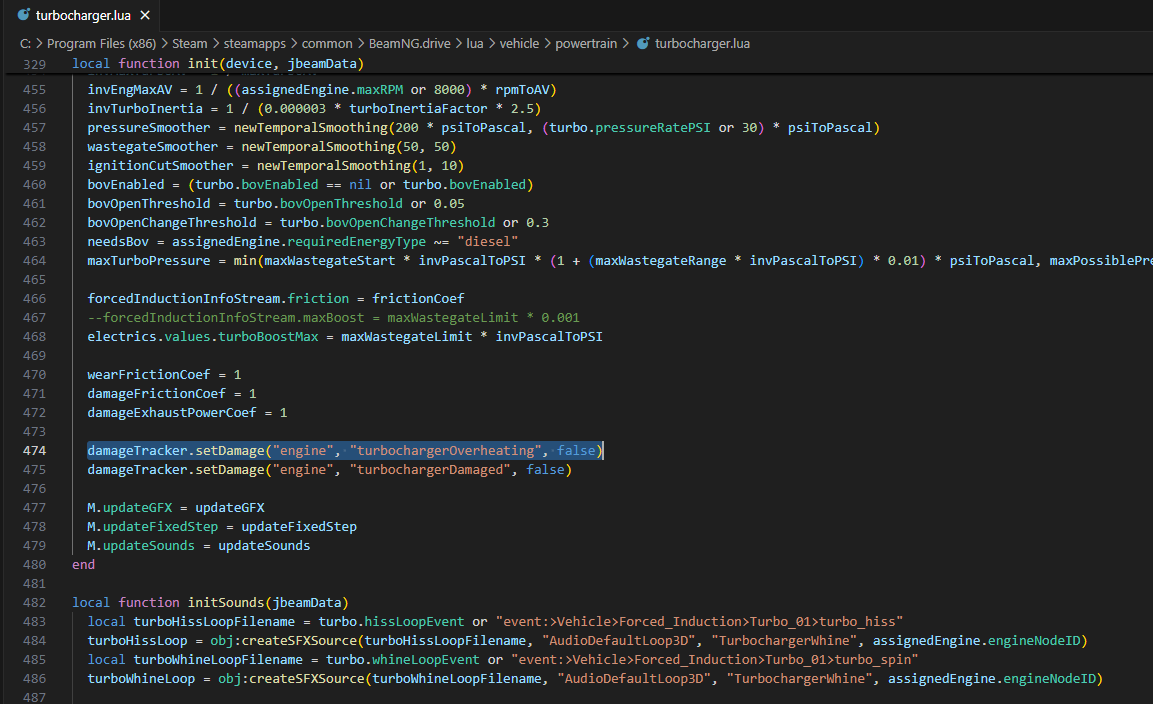
Task: Click 'initSounds' function name on line 482
Action: [226, 602]
